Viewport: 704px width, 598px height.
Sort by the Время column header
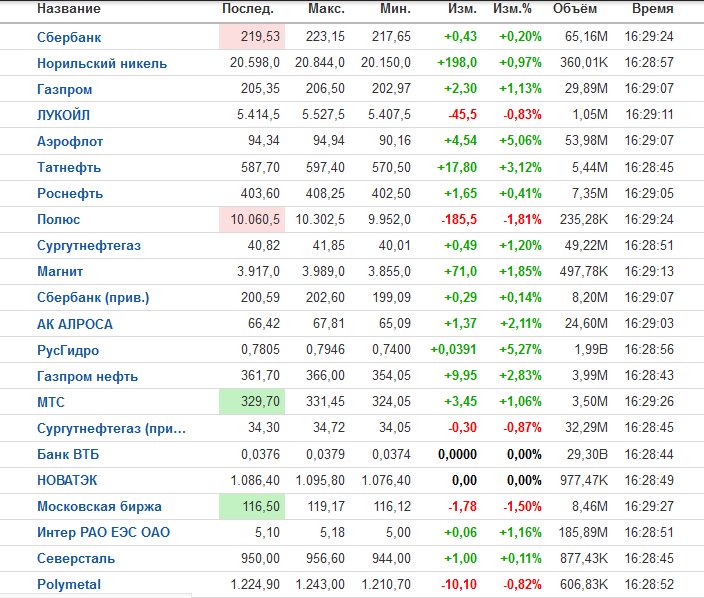(653, 9)
